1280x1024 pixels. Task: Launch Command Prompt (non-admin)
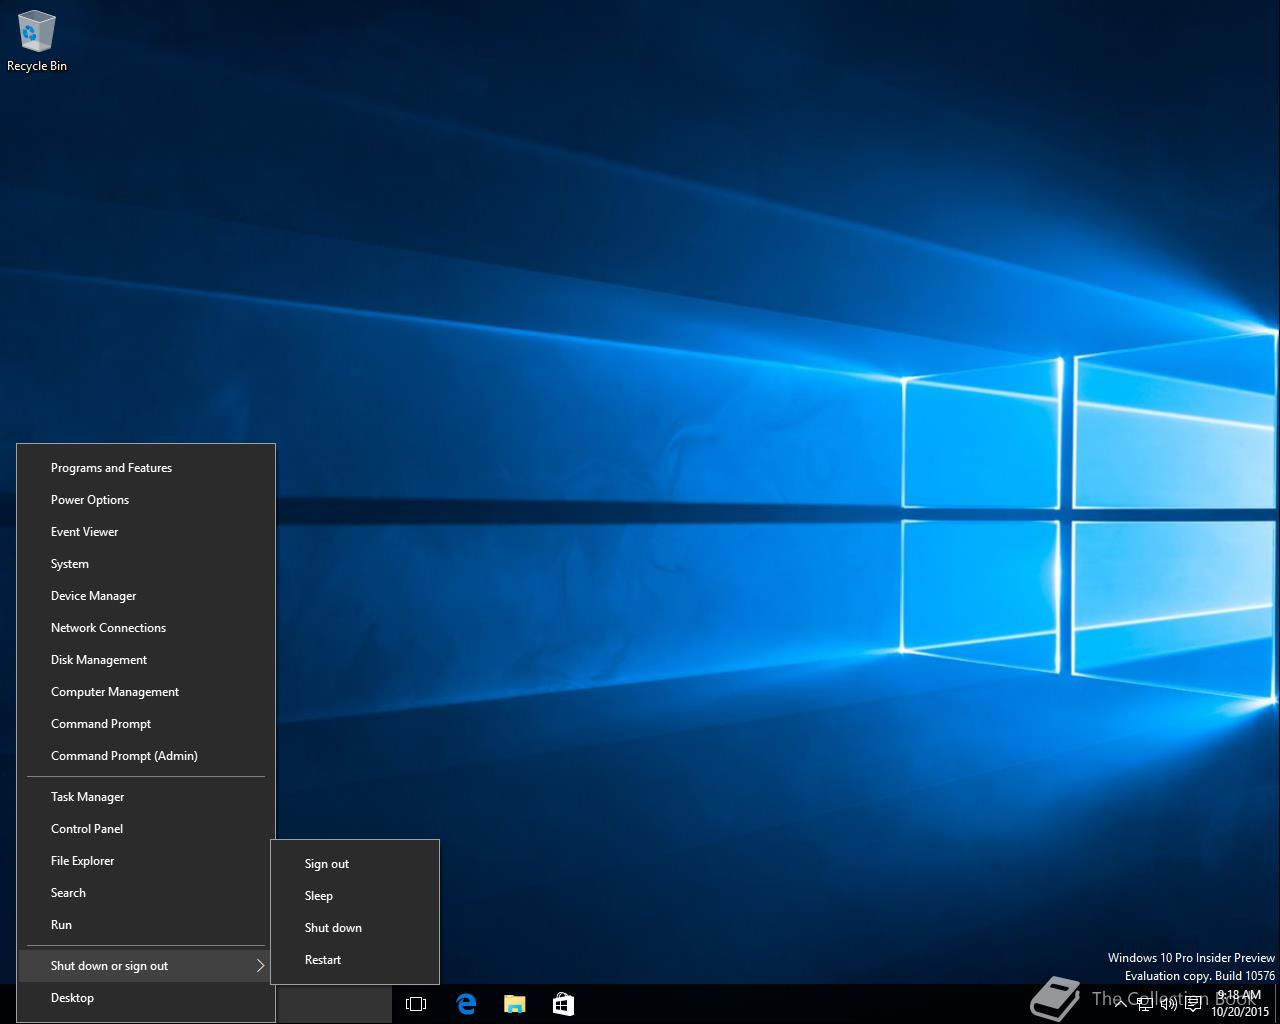[146, 724]
